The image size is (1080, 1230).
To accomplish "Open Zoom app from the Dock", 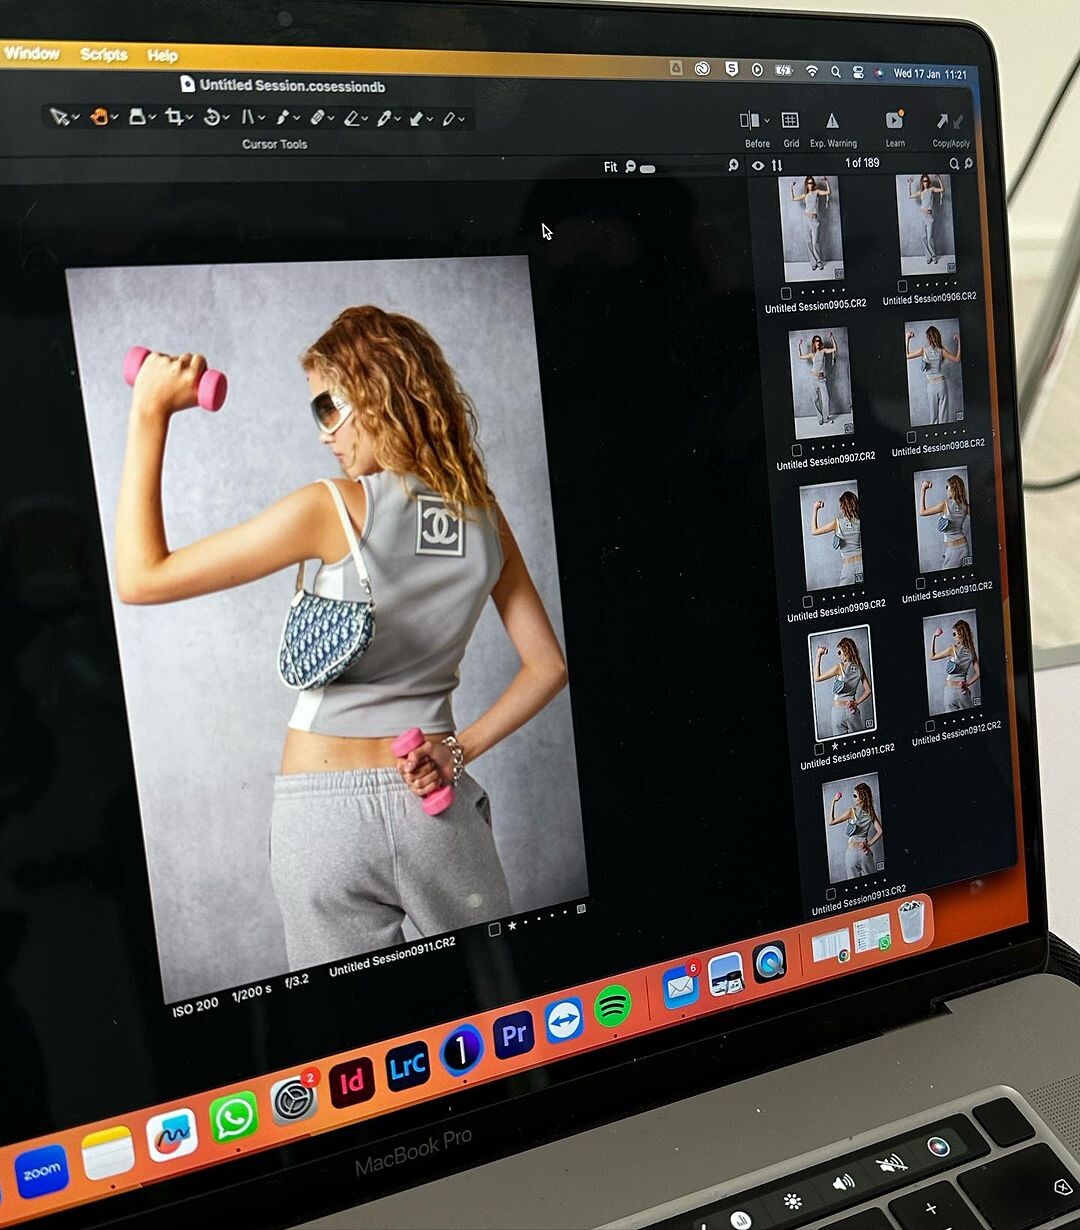I will [42, 1173].
